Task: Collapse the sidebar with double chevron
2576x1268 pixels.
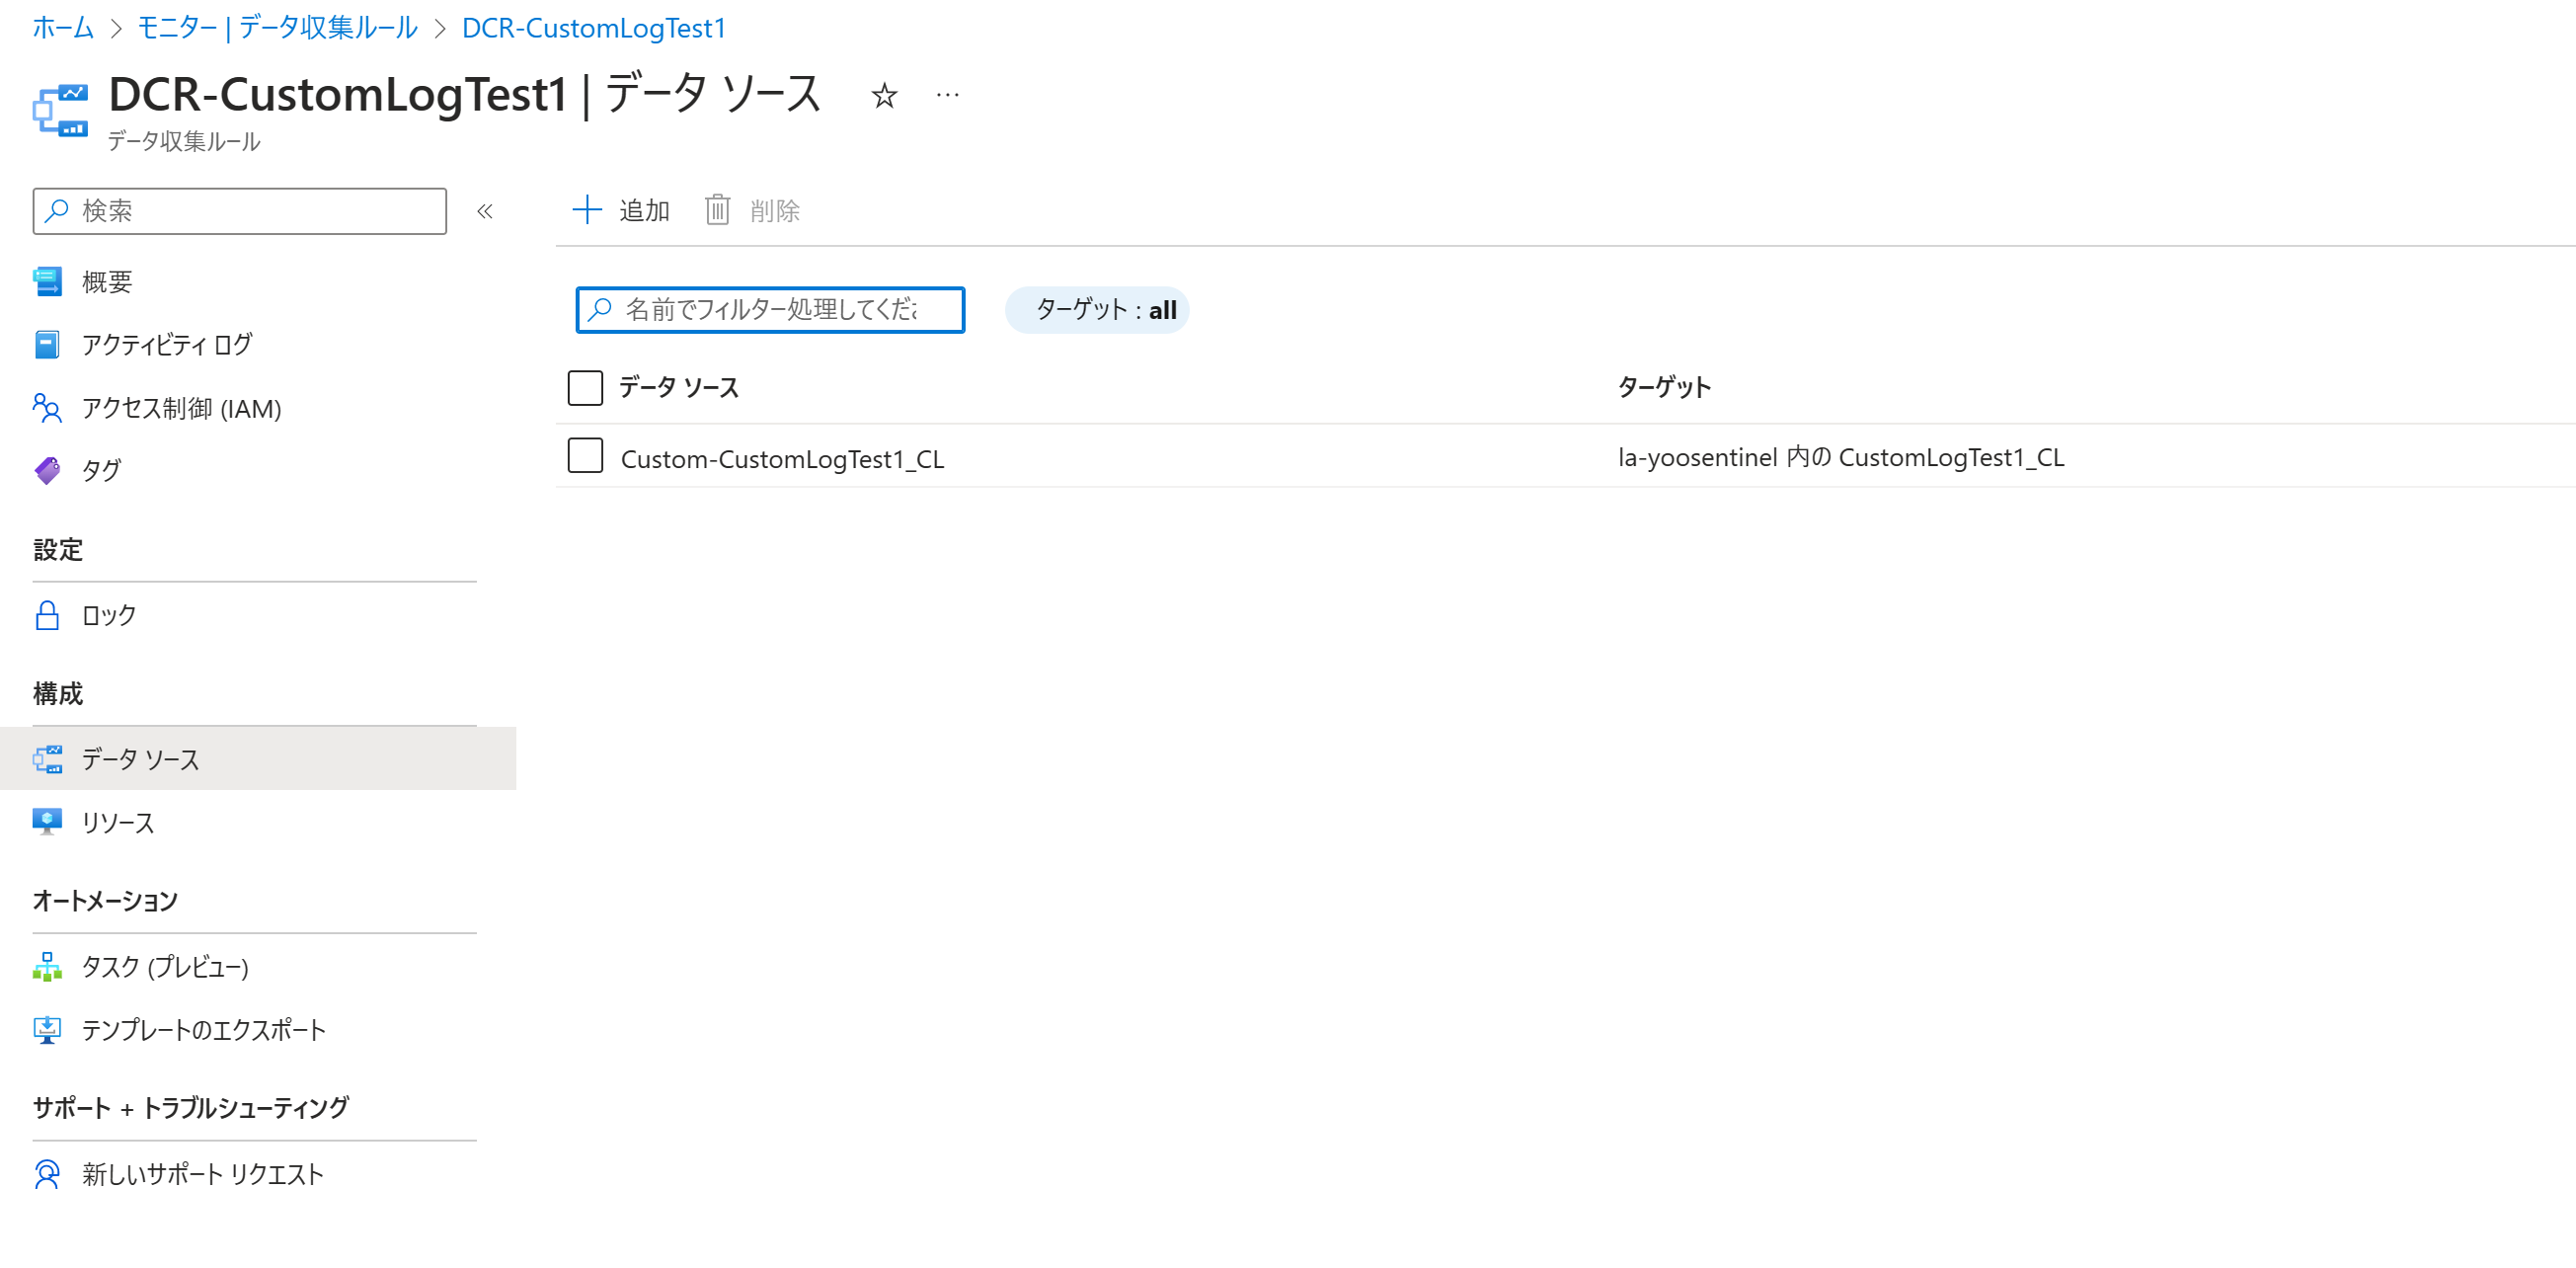Action: pos(485,211)
